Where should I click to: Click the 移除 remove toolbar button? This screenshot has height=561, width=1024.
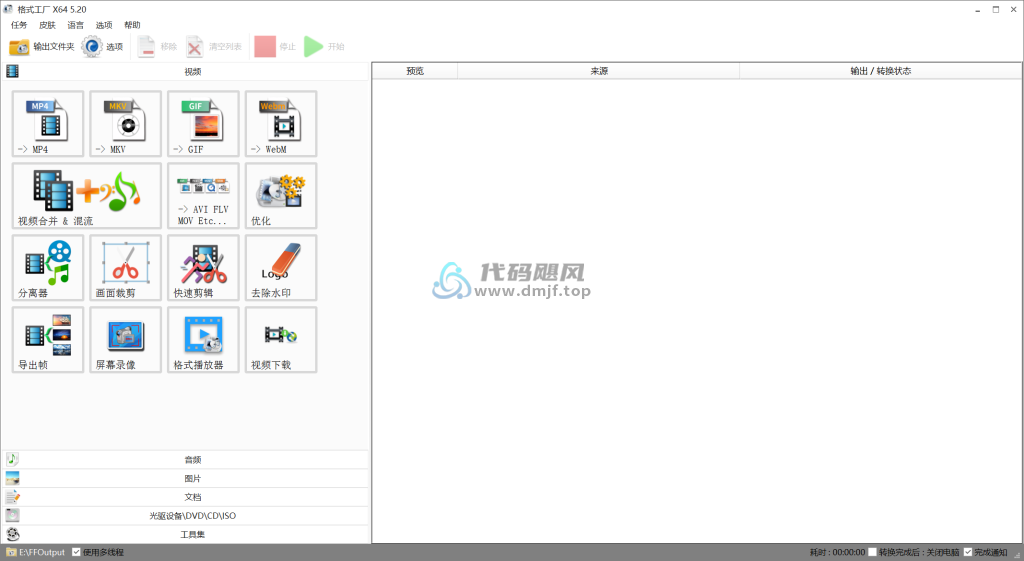157,46
